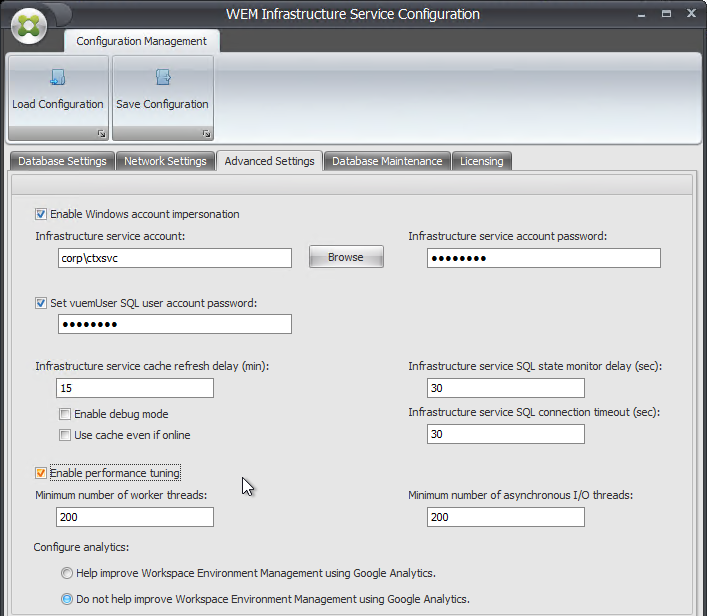
Task: Open the Licensing tab
Action: [x=482, y=161]
